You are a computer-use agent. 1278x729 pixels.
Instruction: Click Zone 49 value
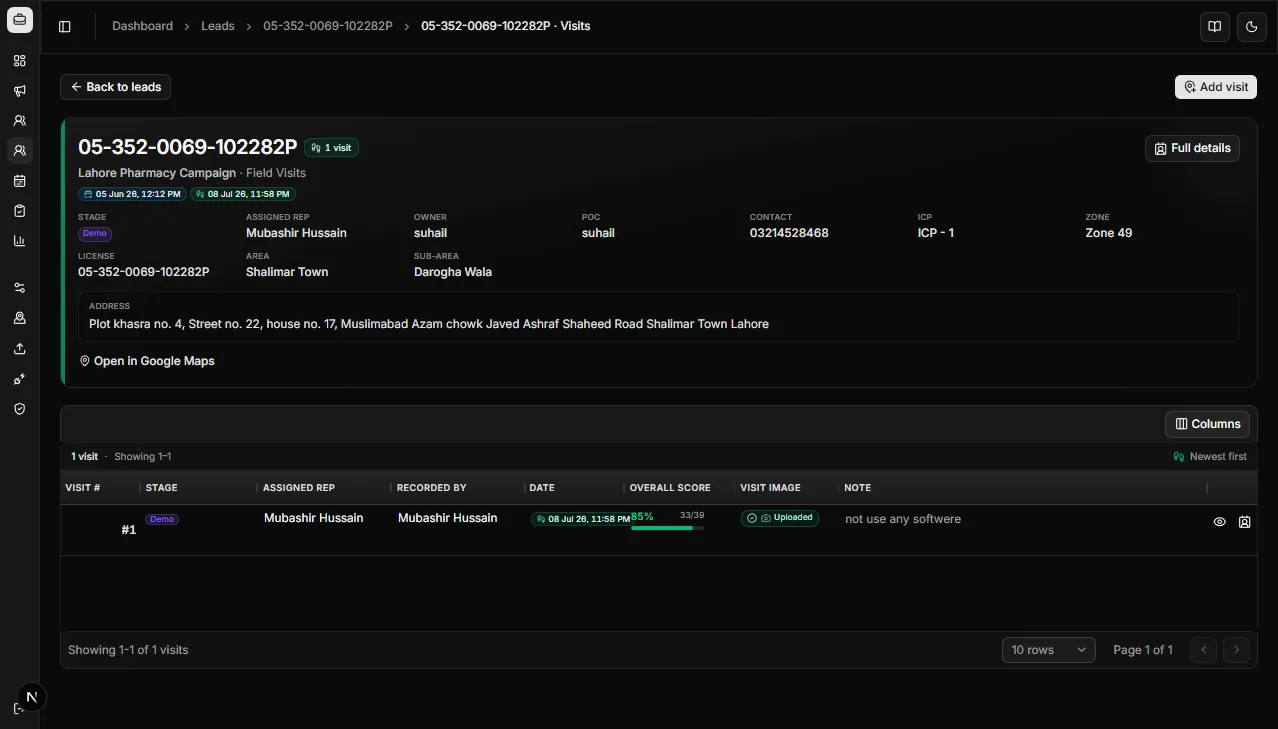point(1109,233)
